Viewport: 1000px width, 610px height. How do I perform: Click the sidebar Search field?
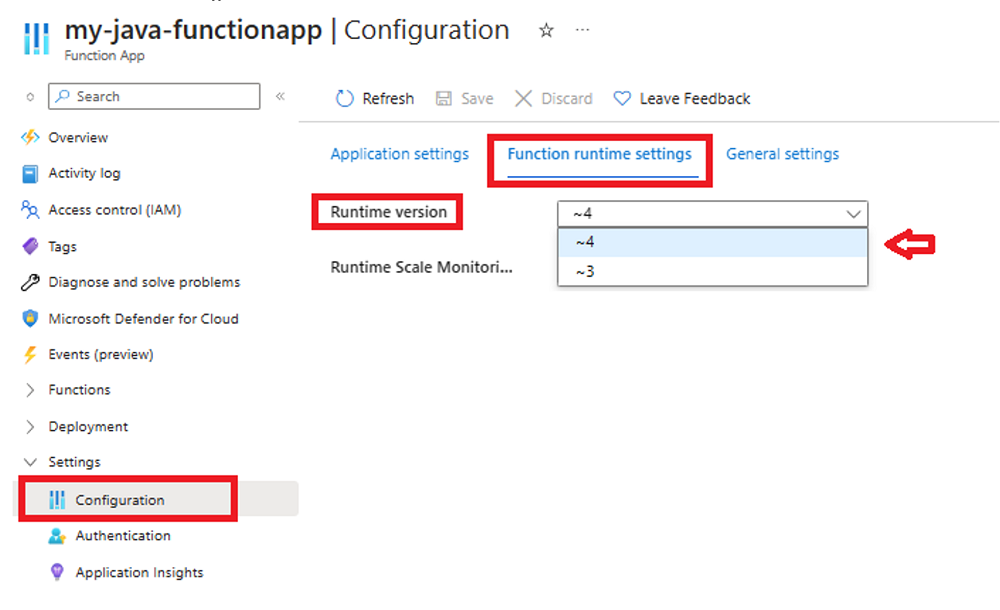pyautogui.click(x=155, y=96)
